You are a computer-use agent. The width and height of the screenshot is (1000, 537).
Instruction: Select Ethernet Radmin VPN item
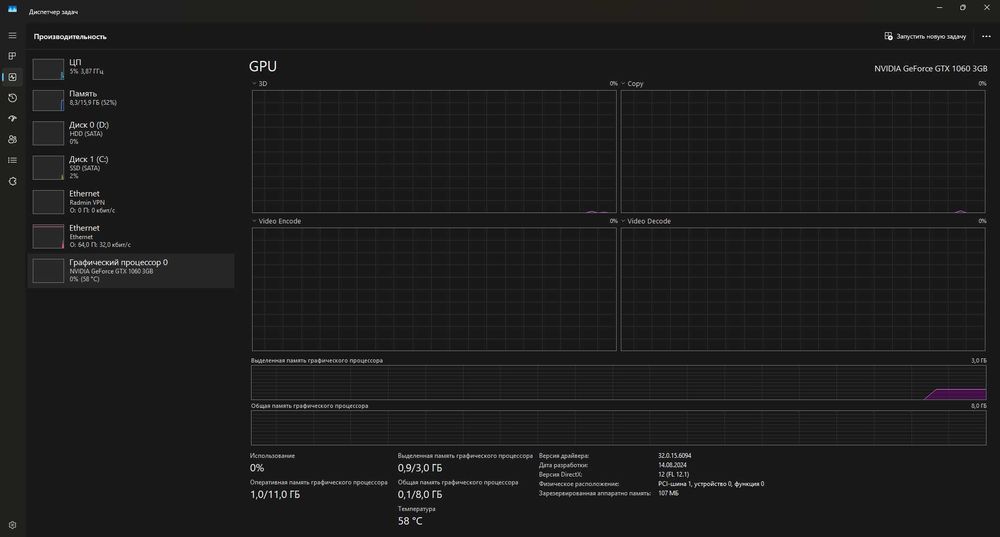pyautogui.click(x=131, y=202)
